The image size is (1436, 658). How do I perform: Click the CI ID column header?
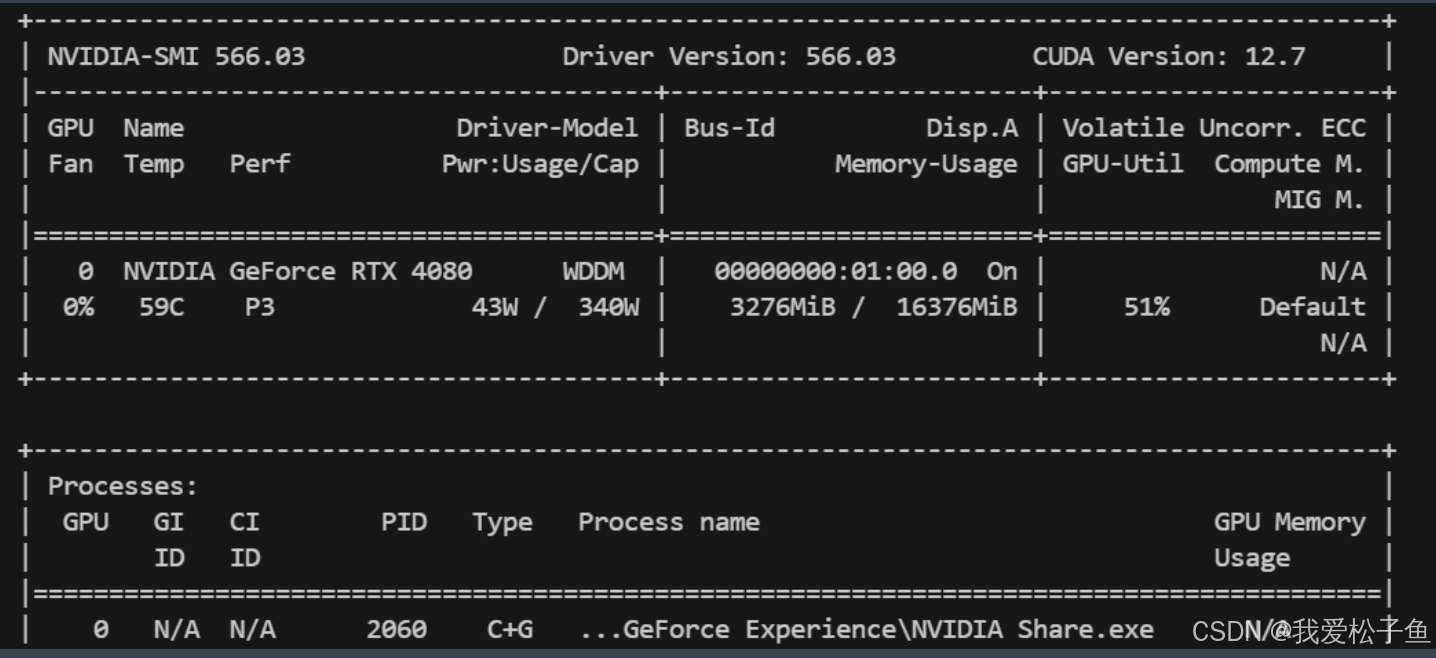(x=245, y=540)
